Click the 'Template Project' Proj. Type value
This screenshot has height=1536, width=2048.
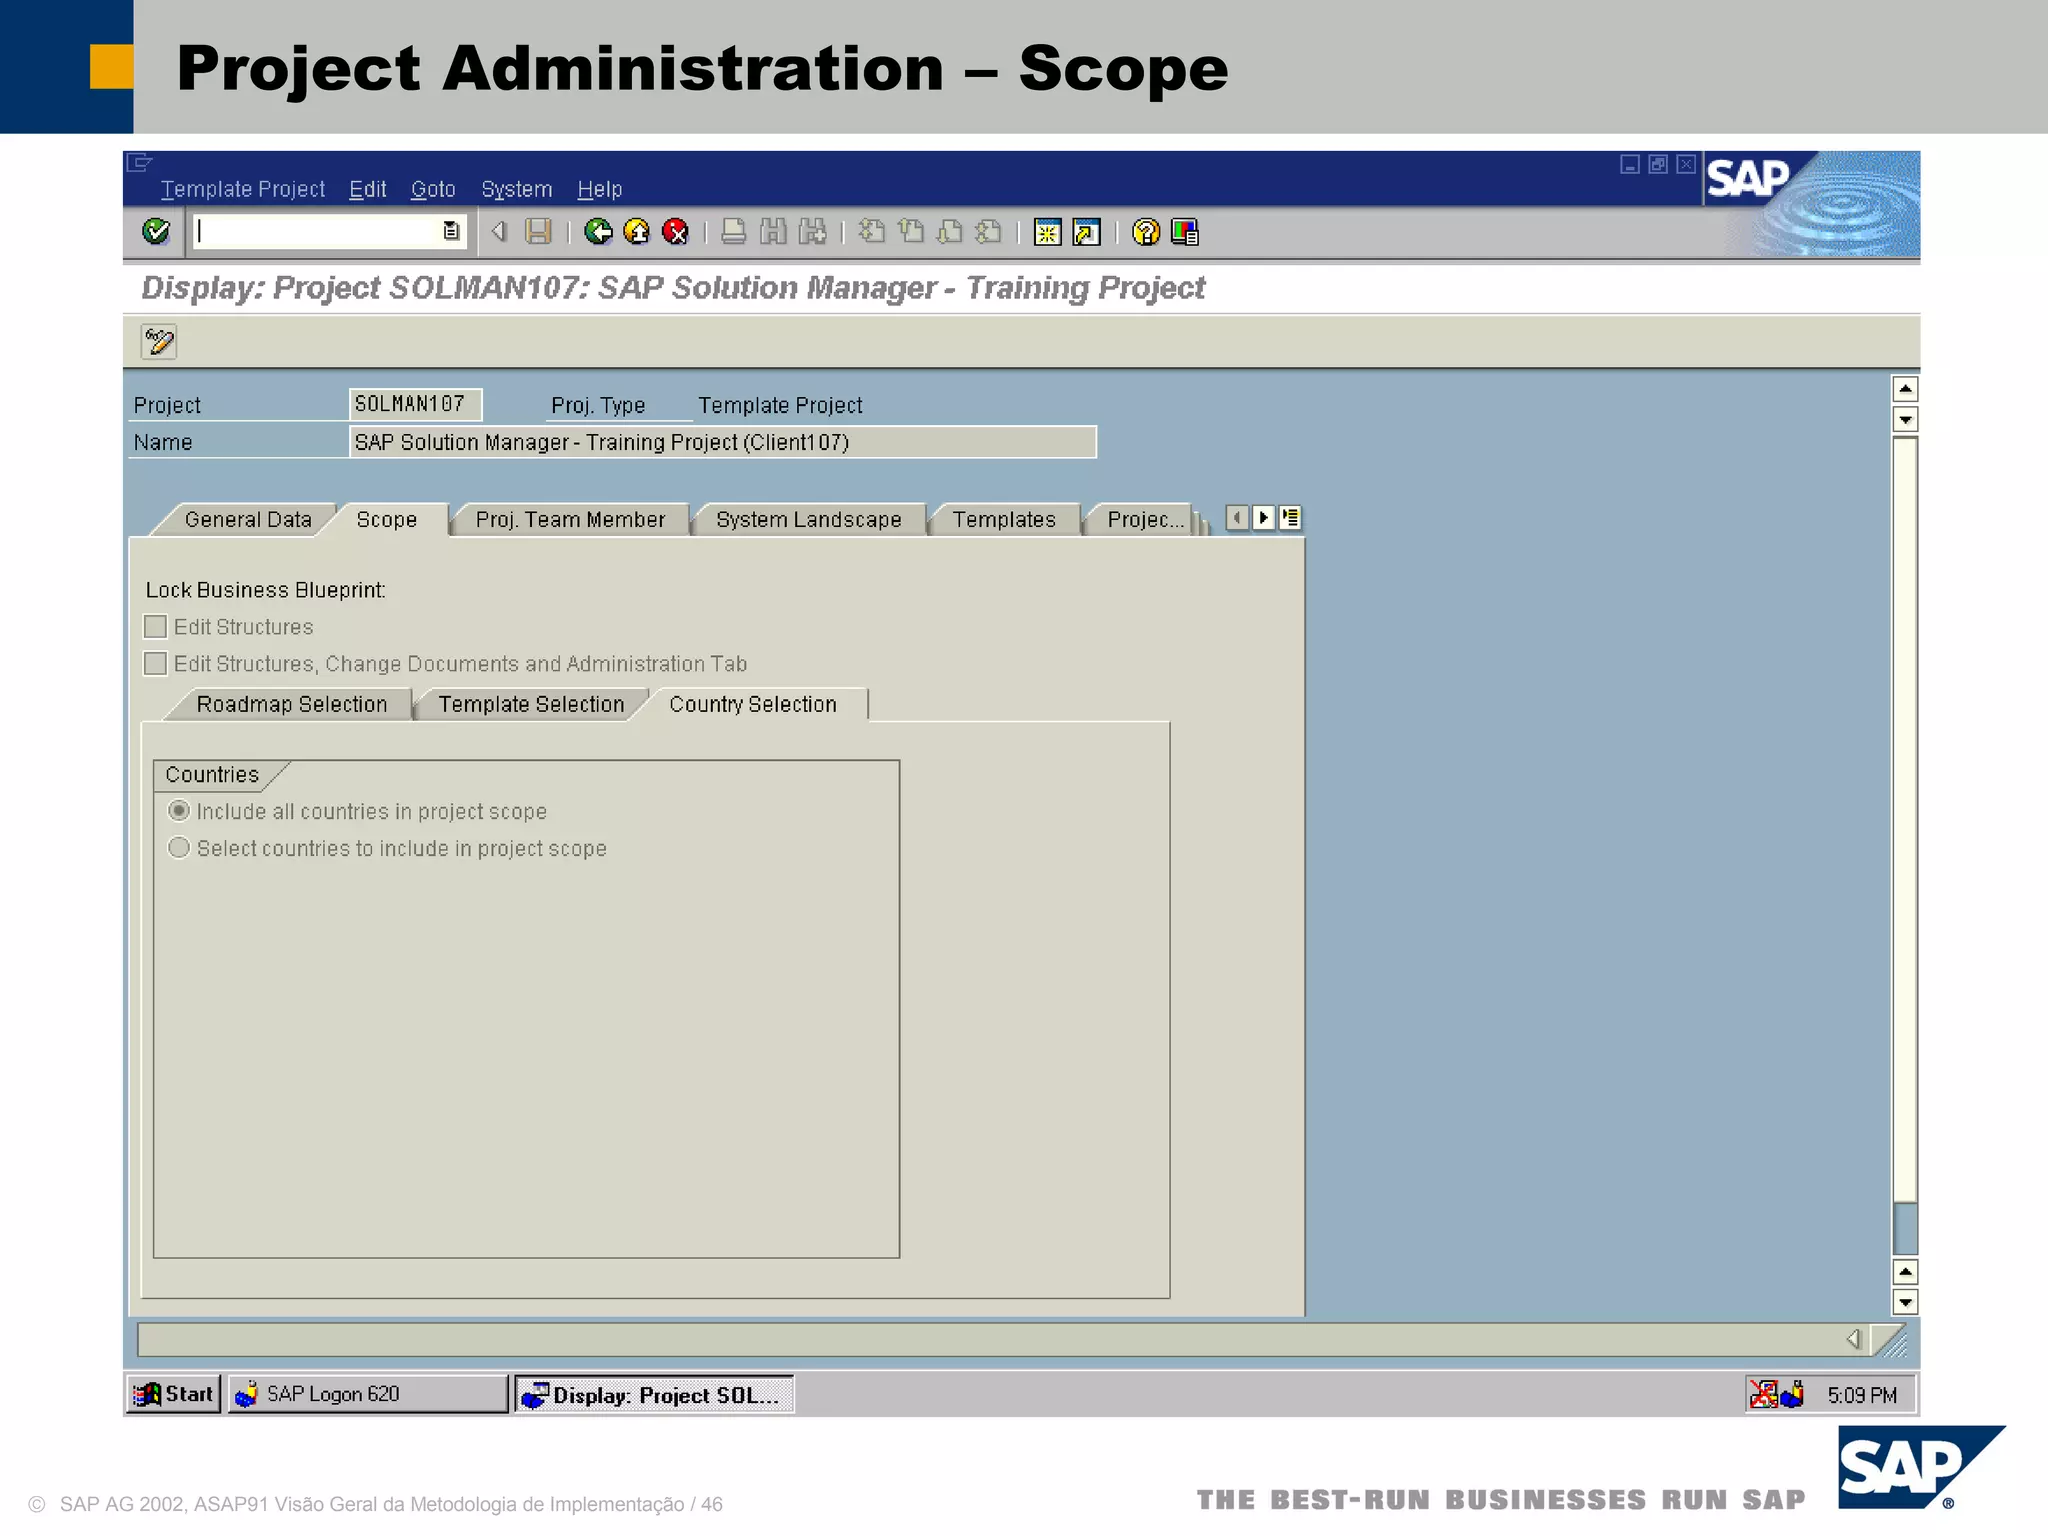(780, 405)
